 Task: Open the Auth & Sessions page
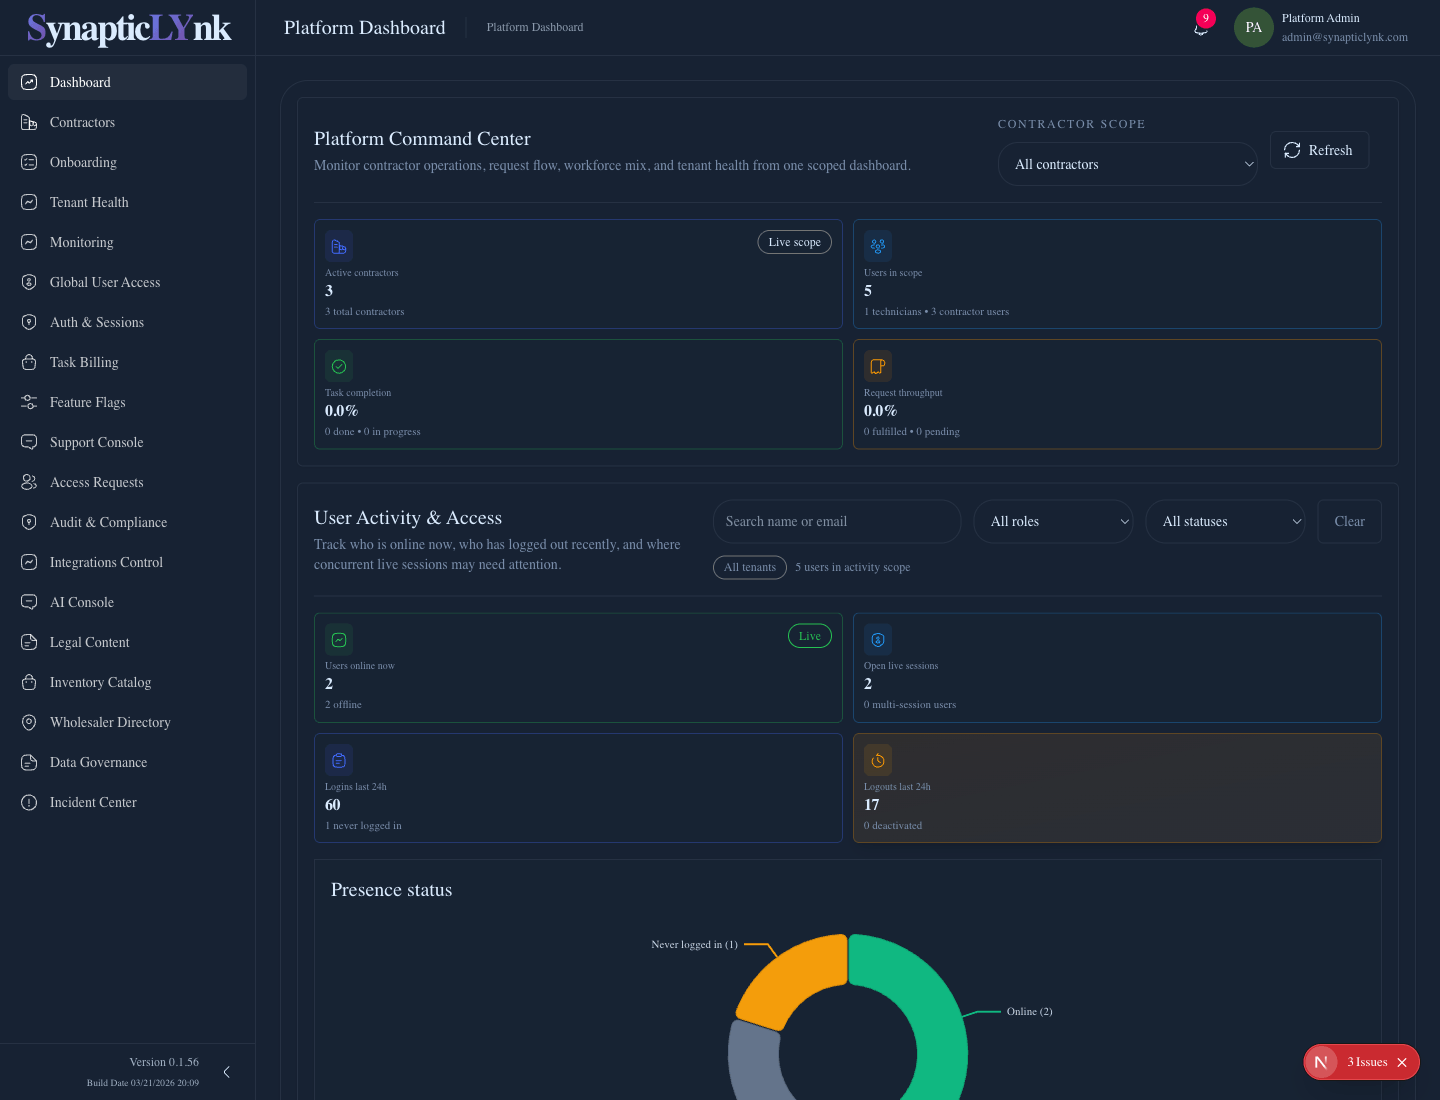pyautogui.click(x=96, y=322)
